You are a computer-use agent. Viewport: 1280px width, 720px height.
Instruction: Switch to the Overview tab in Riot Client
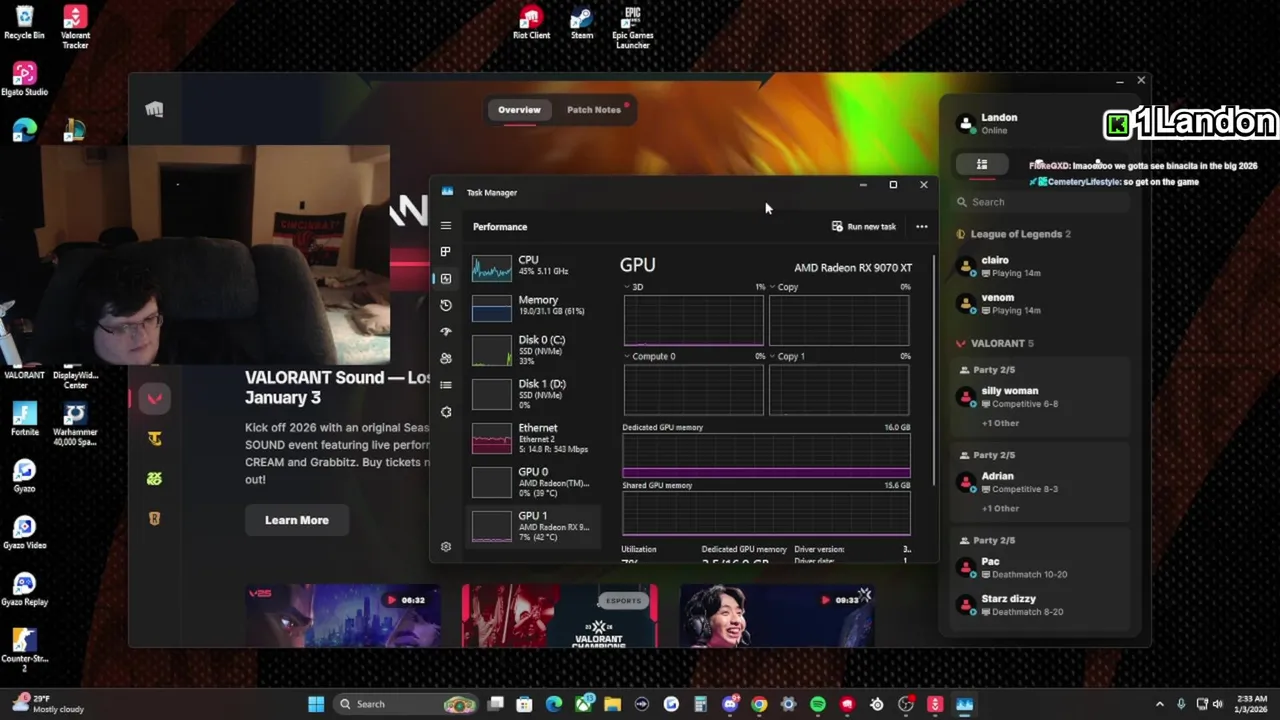[x=519, y=110]
